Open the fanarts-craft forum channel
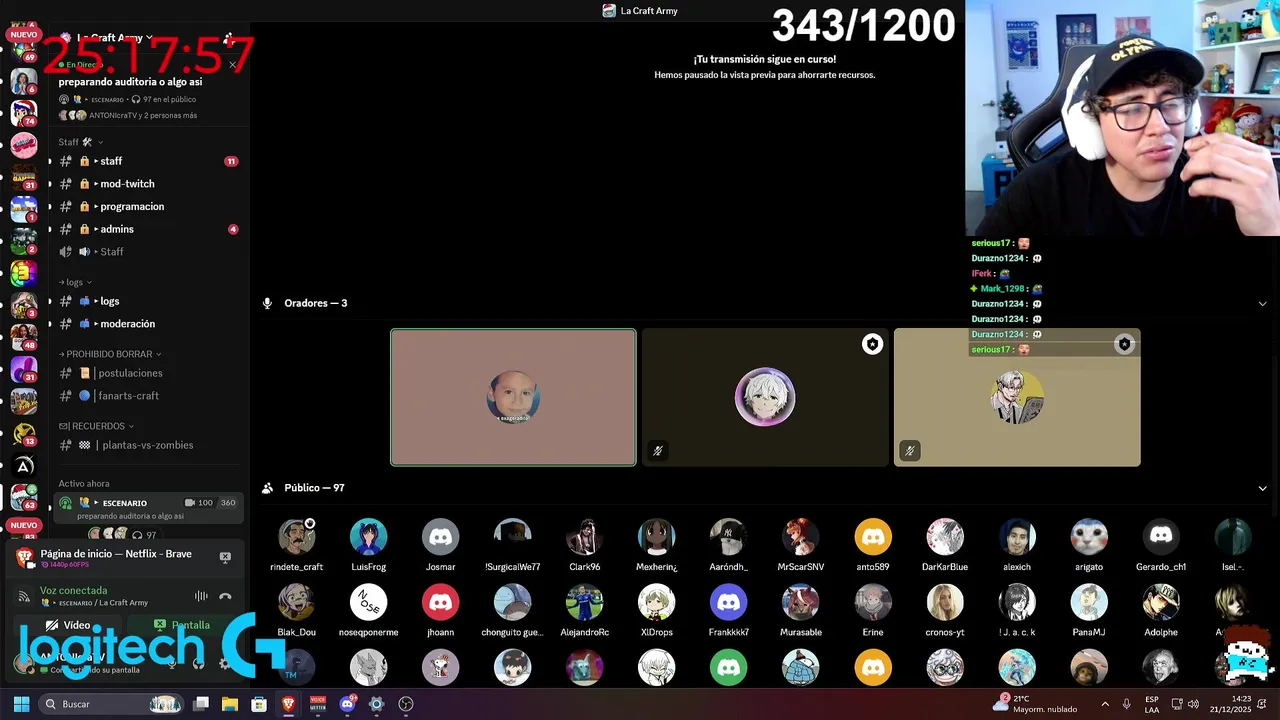 pos(148,396)
